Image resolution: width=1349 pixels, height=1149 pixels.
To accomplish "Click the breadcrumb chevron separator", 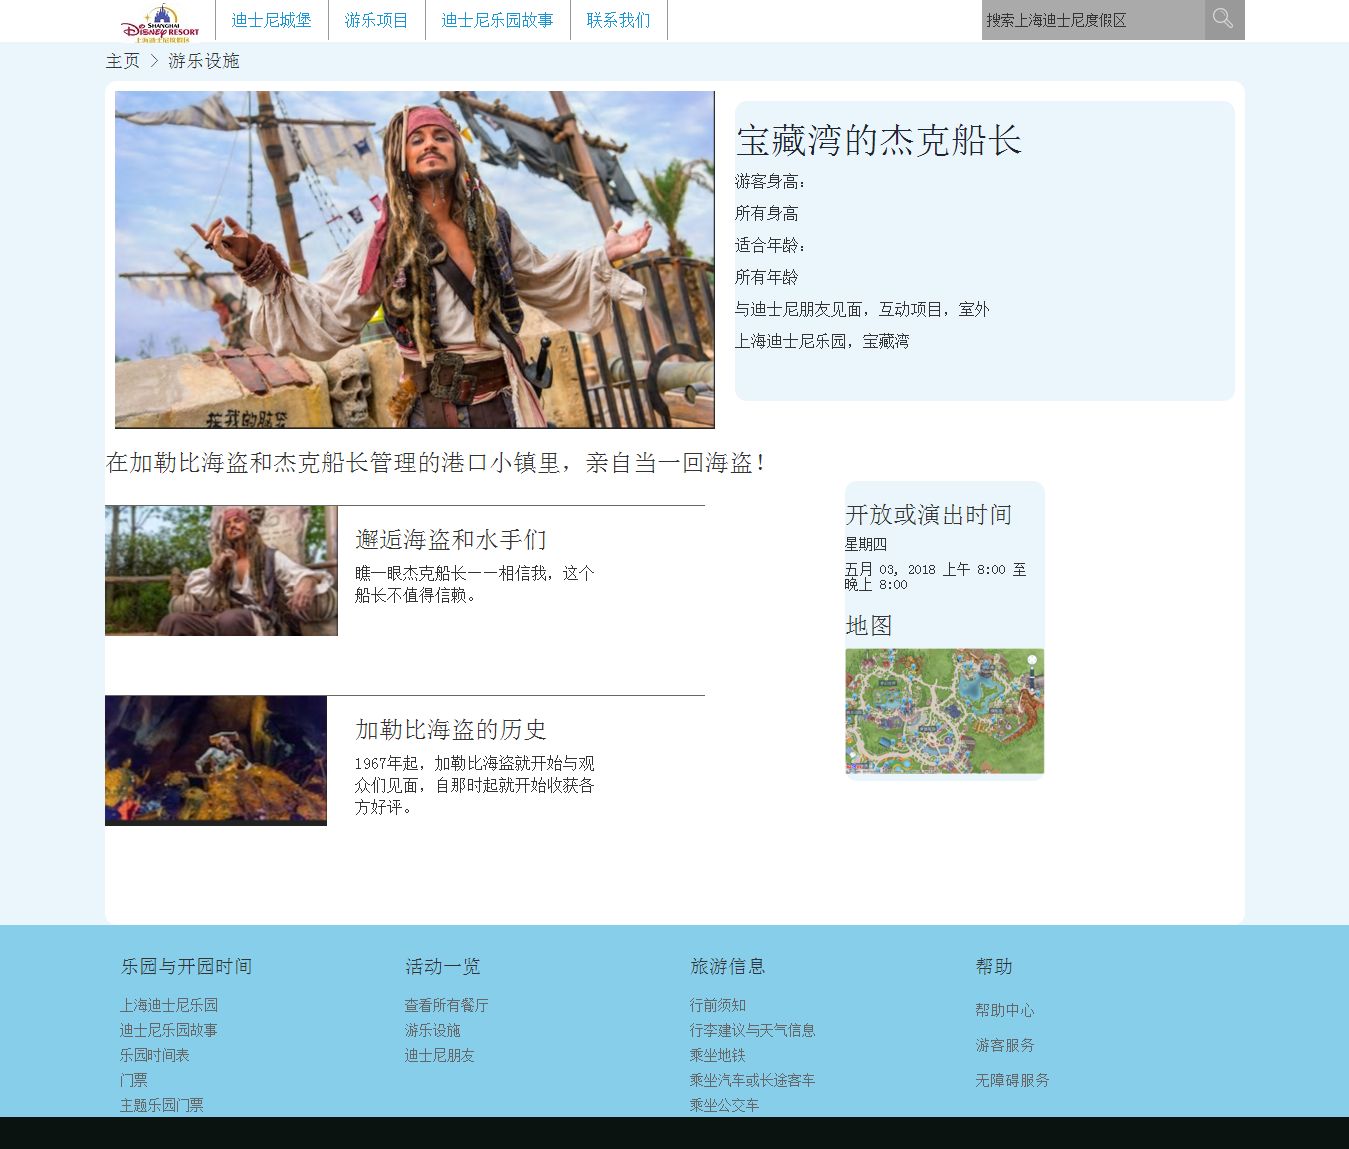I will 154,61.
